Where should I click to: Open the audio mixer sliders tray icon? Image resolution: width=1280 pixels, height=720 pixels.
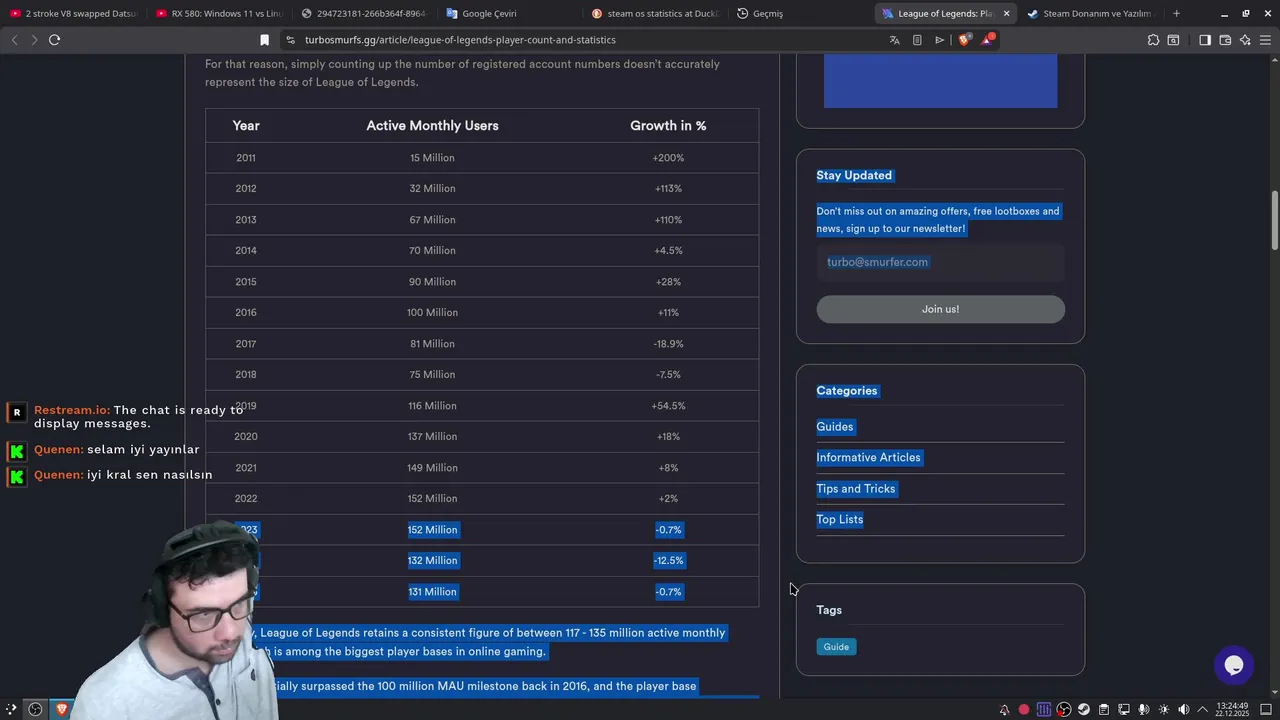[1044, 710]
